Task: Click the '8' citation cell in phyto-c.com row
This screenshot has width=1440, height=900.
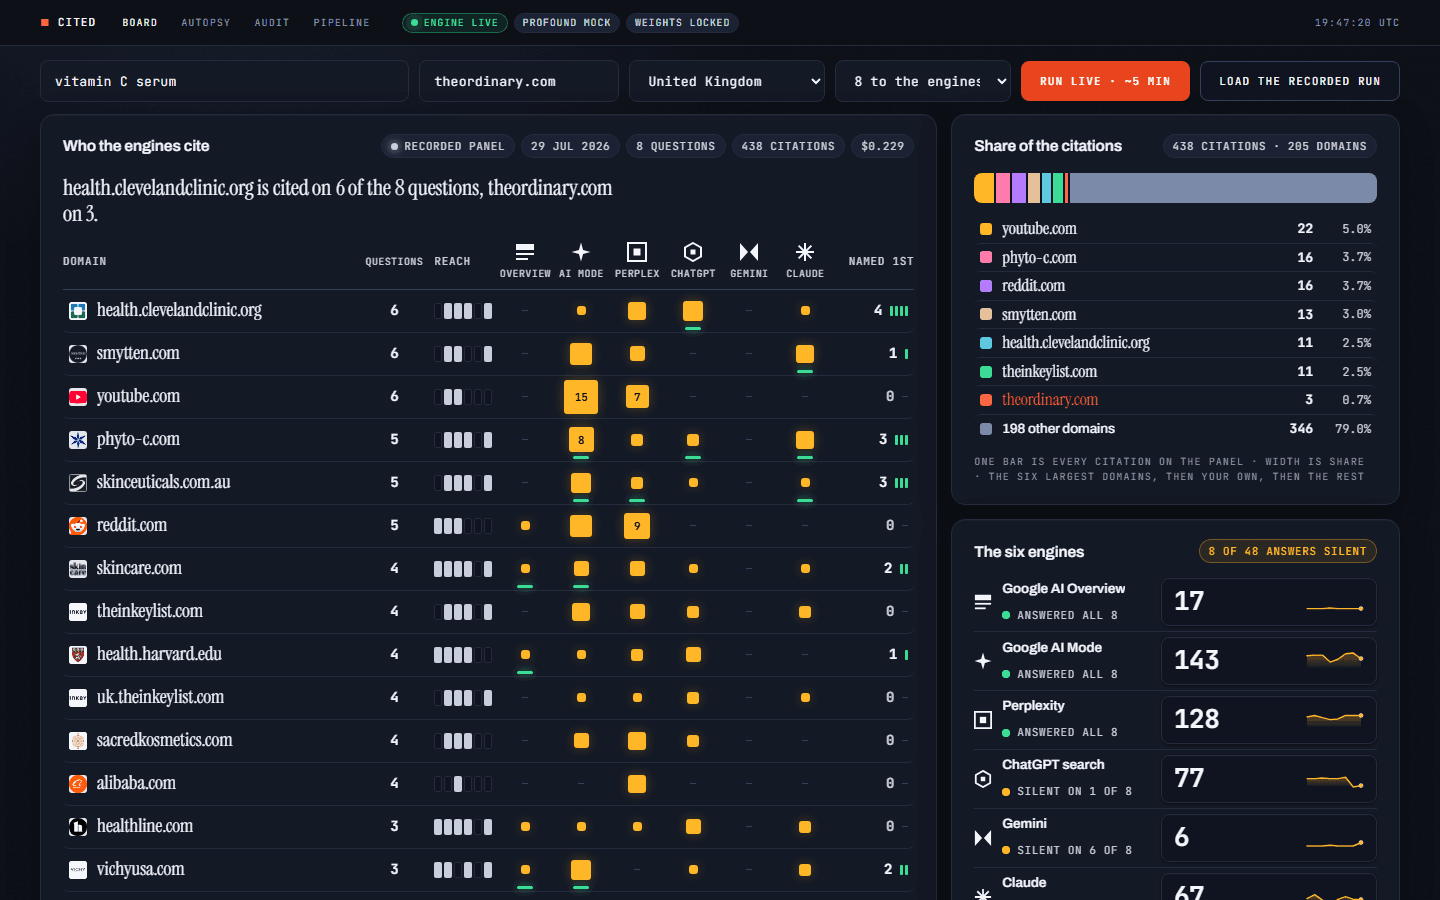Action: point(581,440)
